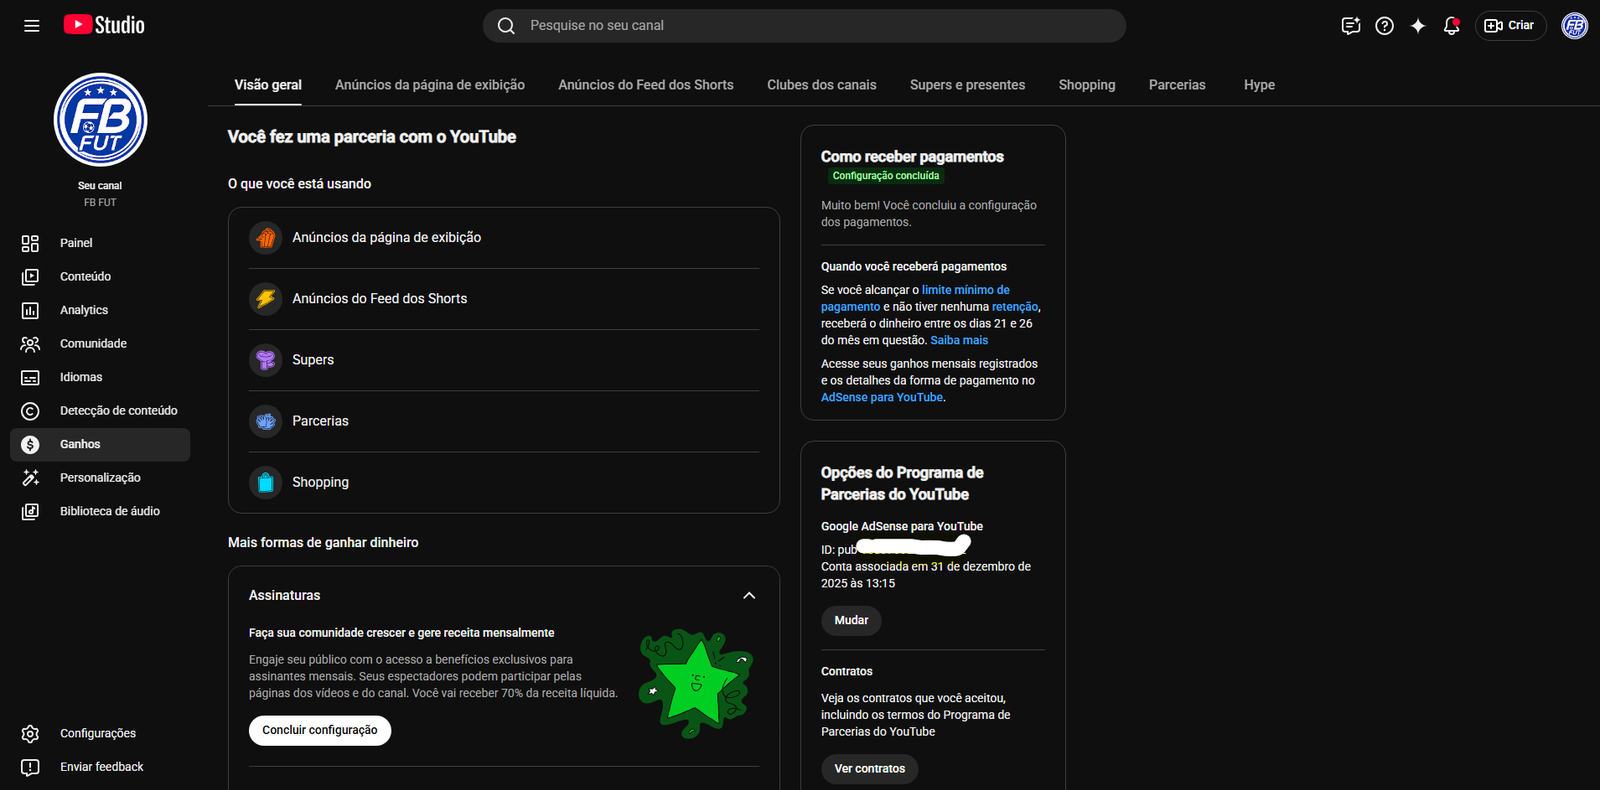This screenshot has width=1600, height=790.
Task: Click the Saiba mais link
Action: coord(959,340)
